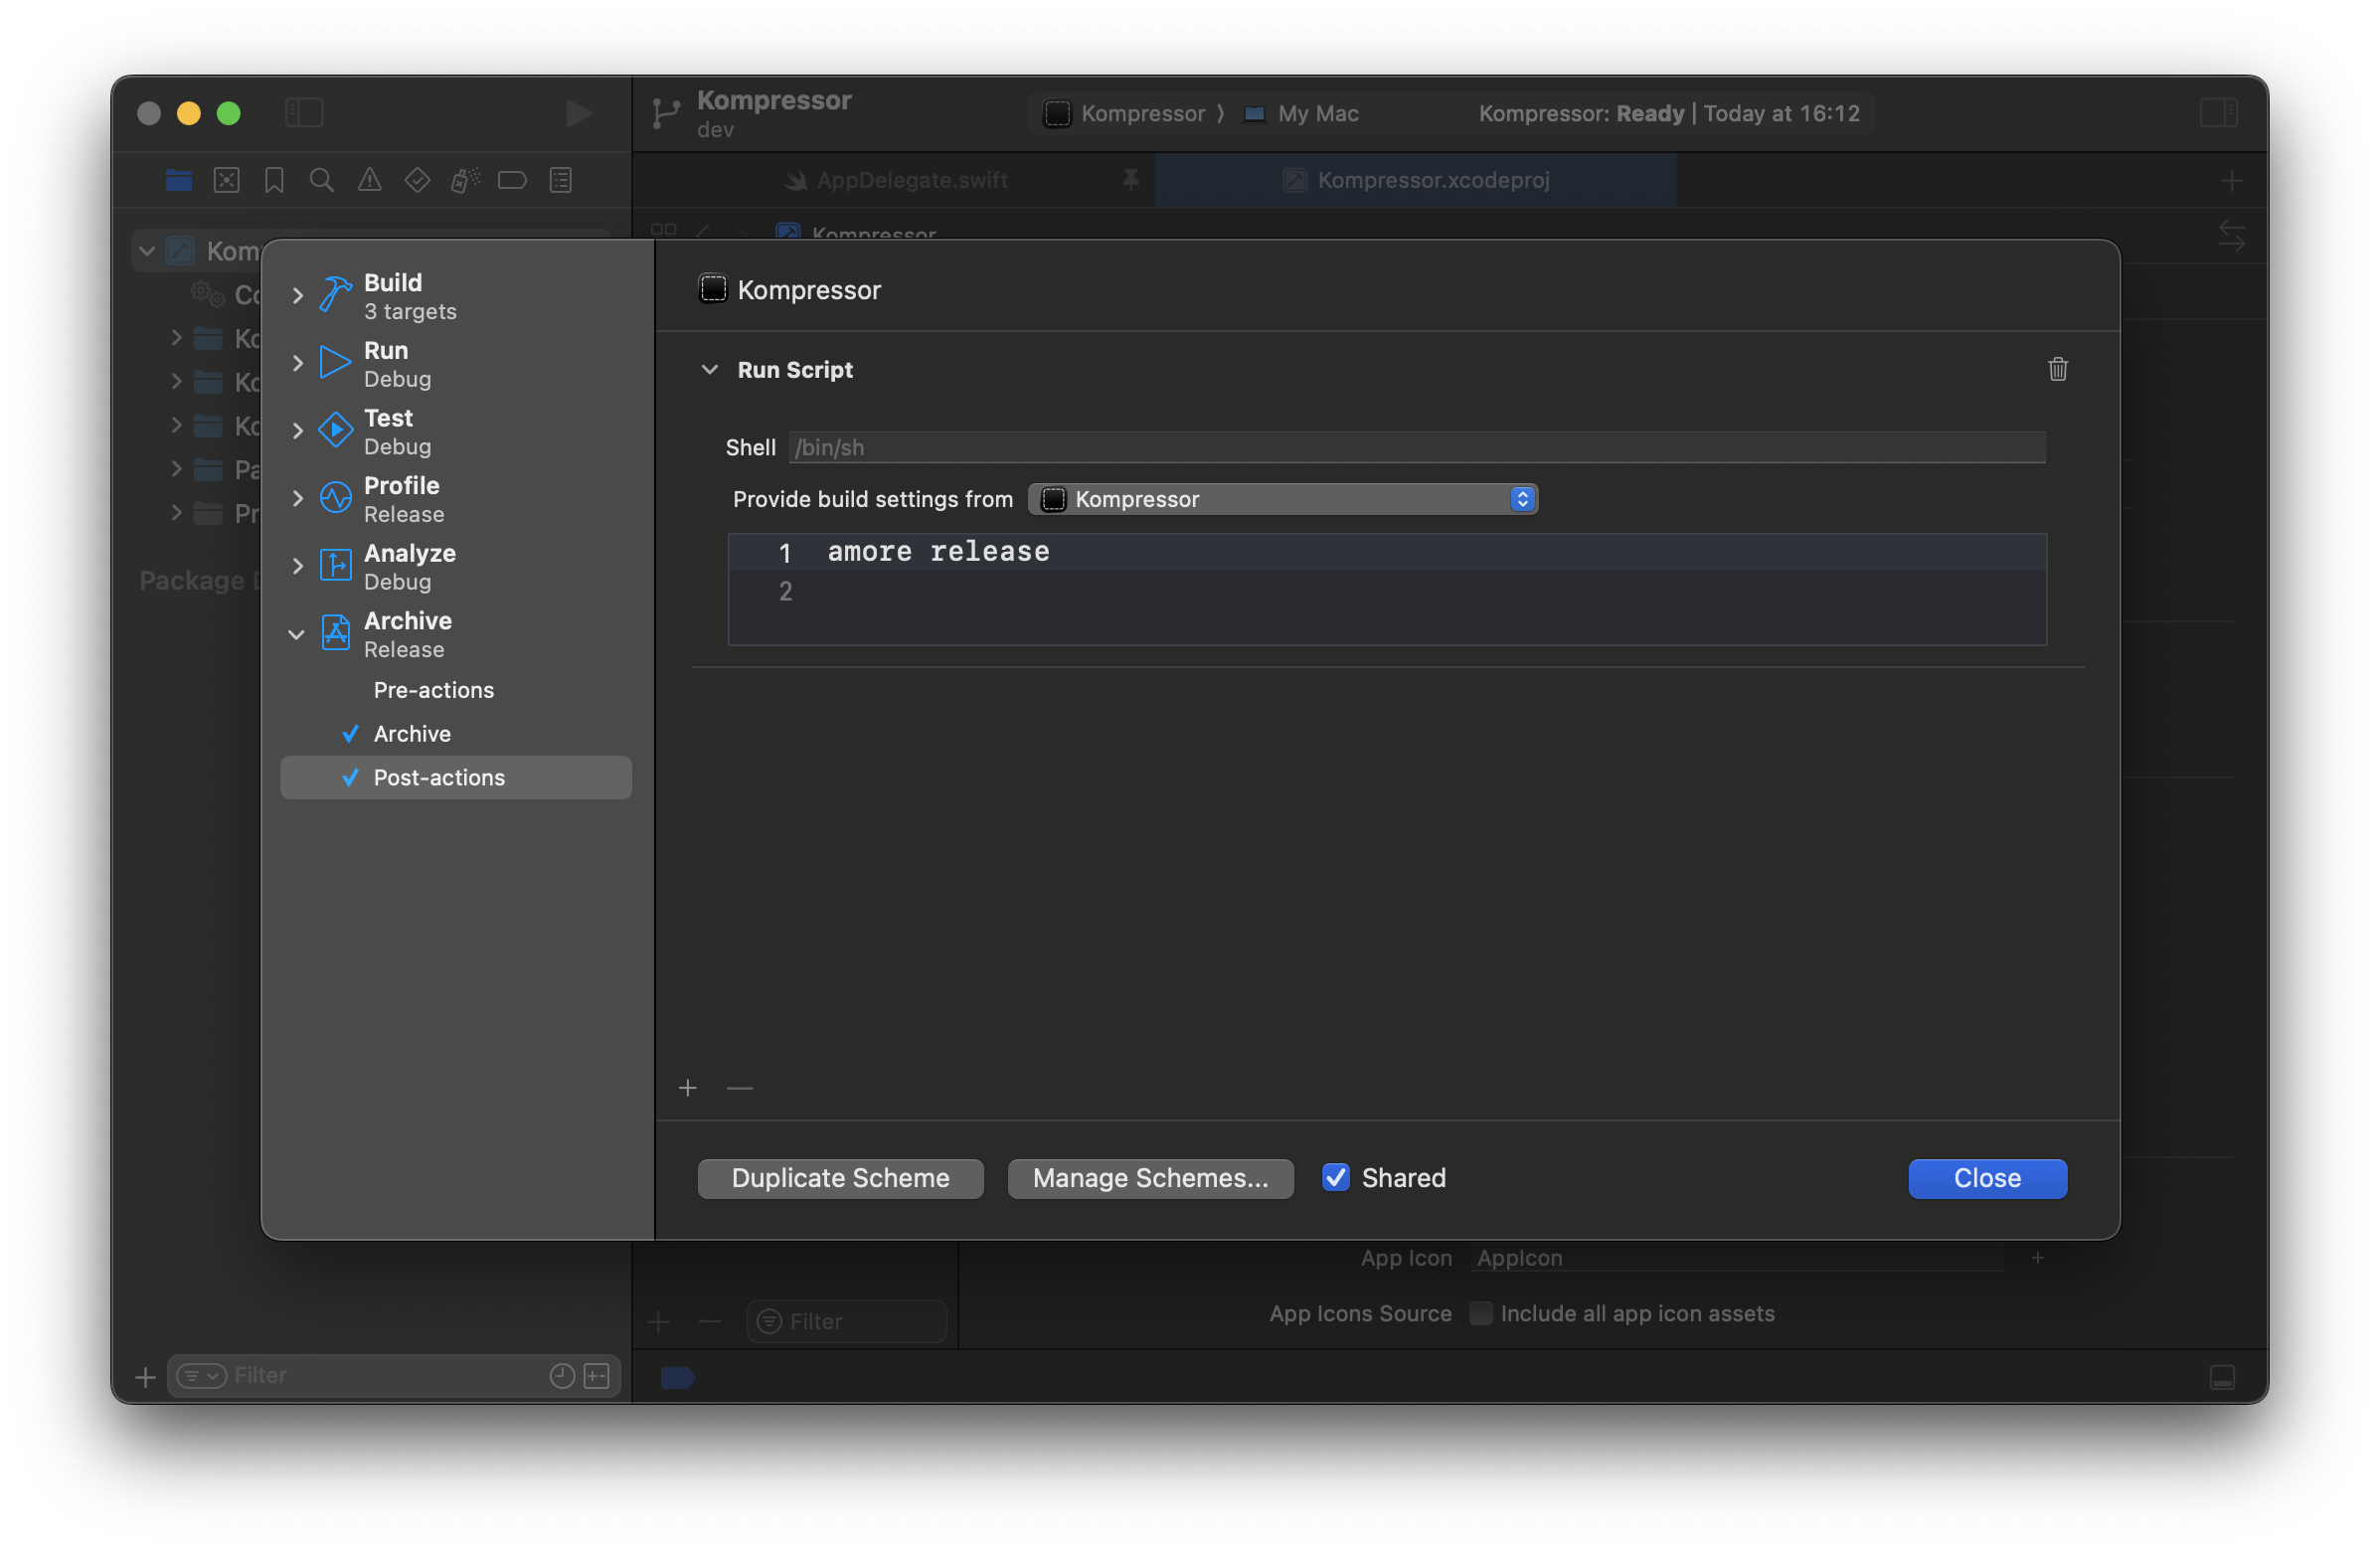2380x1551 pixels.
Task: Open the issue navigator warning icon
Action: (369, 180)
